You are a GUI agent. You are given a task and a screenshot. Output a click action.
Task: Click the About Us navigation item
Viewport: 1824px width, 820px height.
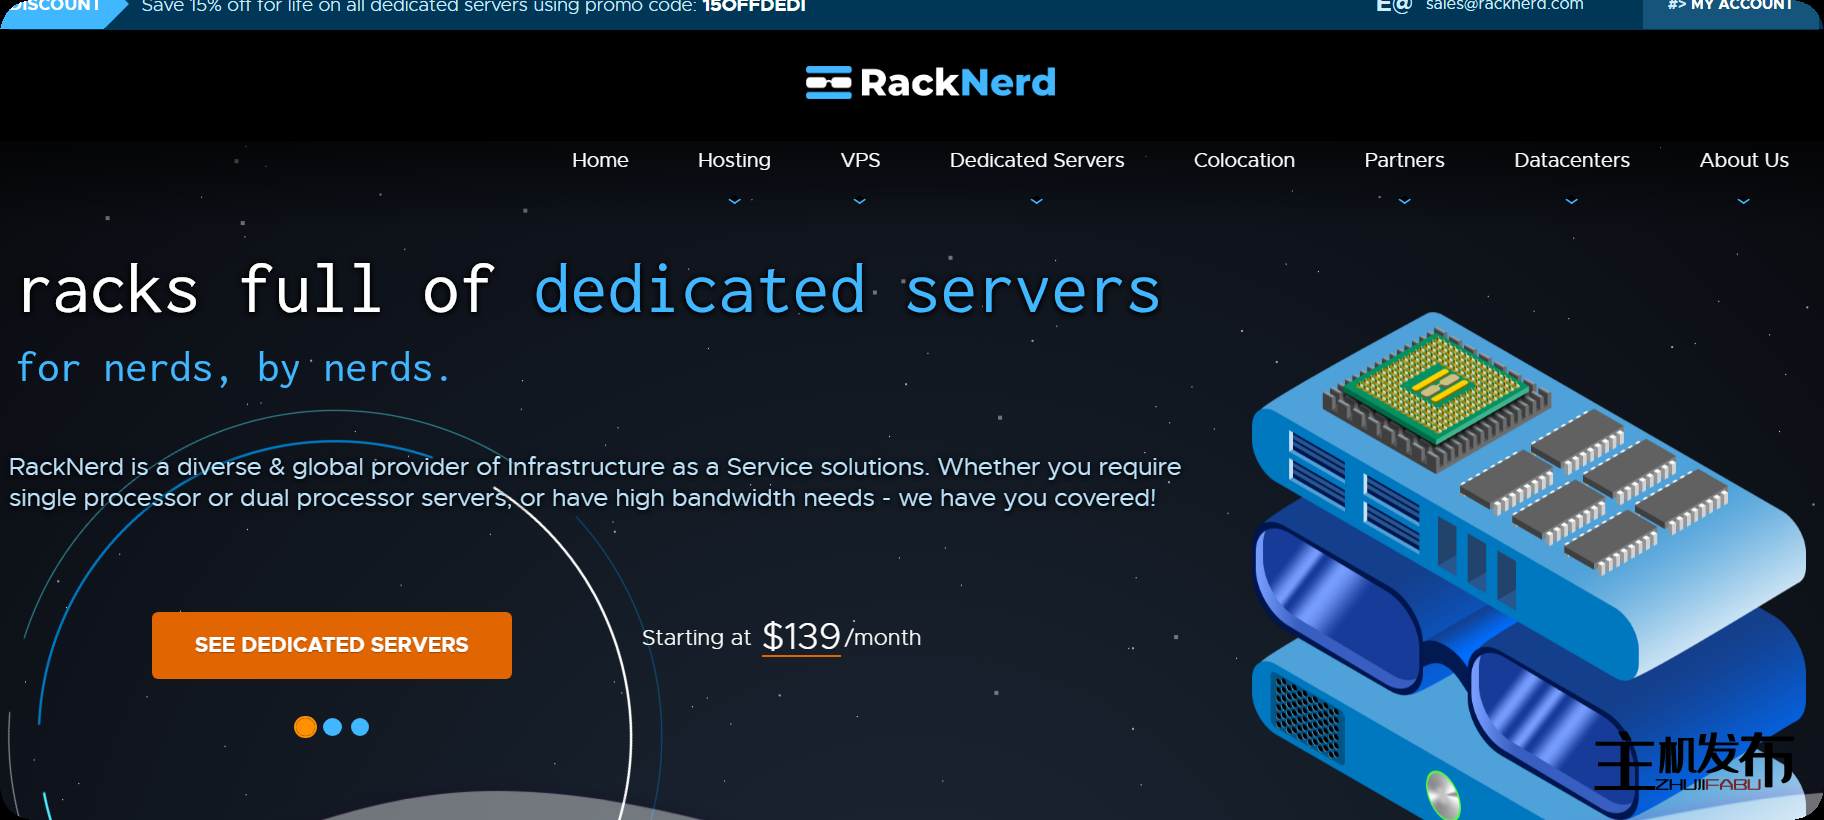pyautogui.click(x=1744, y=160)
